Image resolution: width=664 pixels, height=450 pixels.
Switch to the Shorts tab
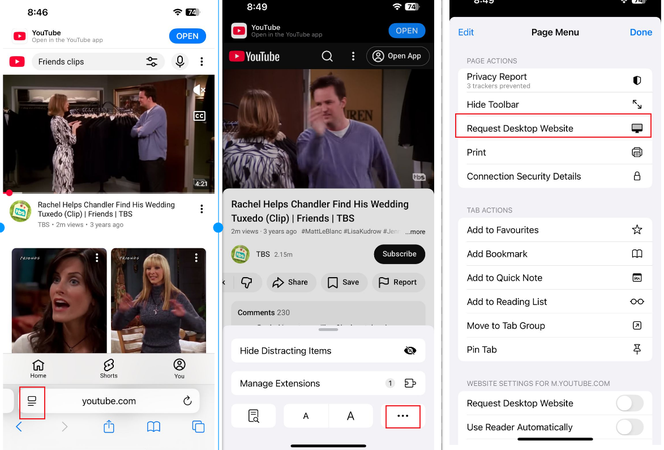109,369
